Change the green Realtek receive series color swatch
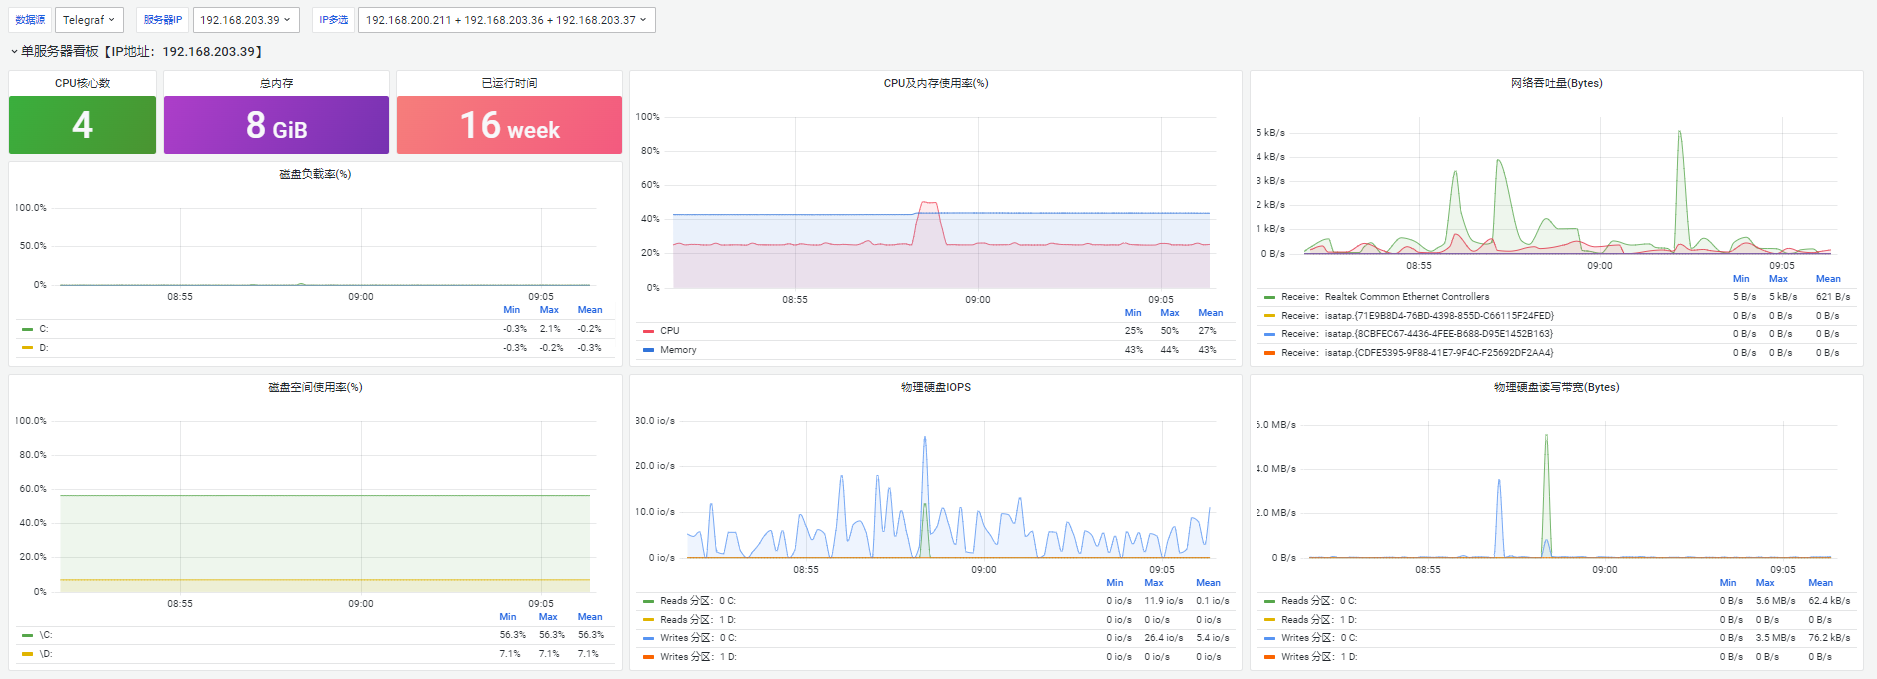Screen dimensions: 1877x679 click(1270, 297)
